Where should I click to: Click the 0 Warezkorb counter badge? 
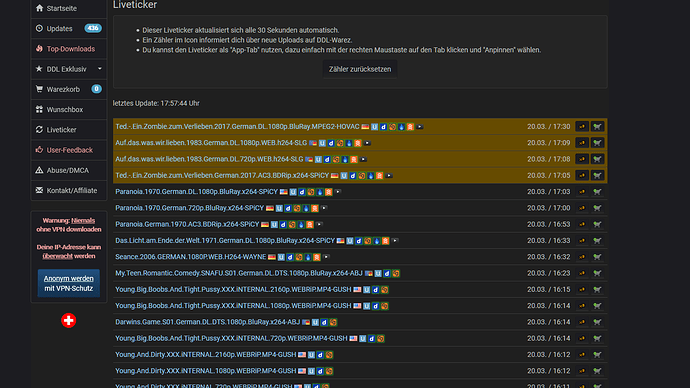(x=96, y=89)
